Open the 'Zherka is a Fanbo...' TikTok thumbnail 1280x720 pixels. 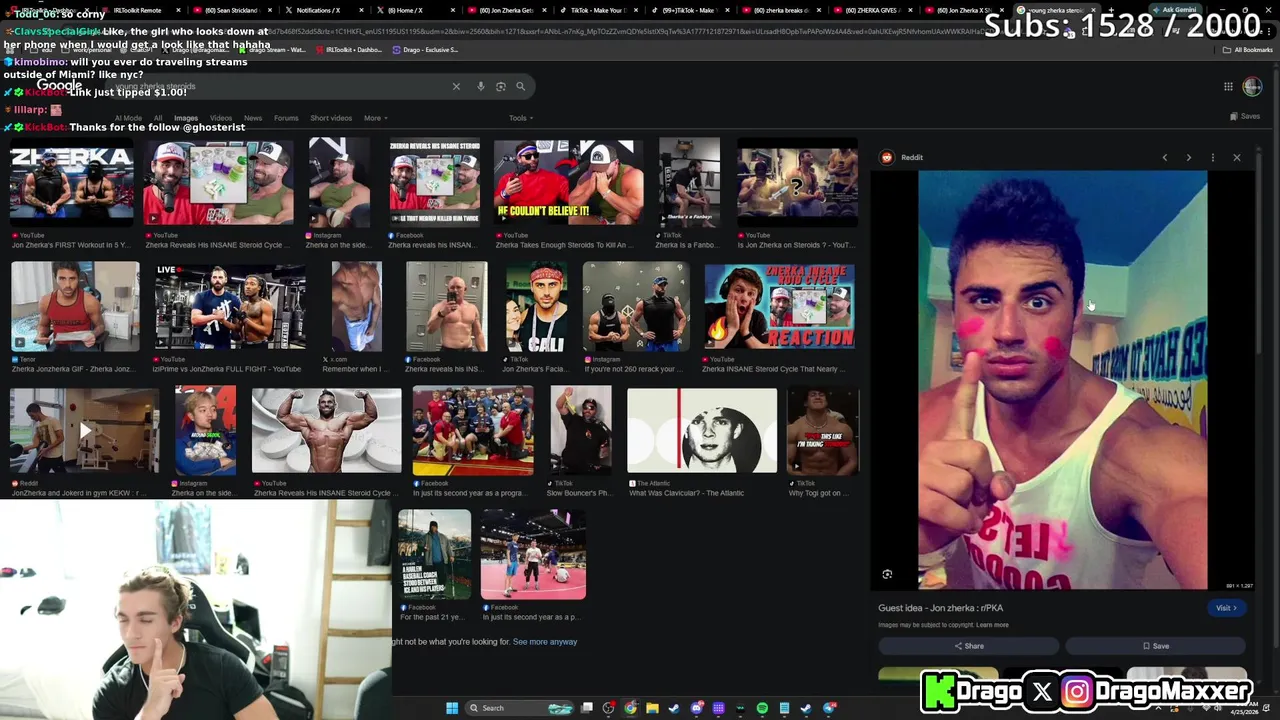click(689, 182)
